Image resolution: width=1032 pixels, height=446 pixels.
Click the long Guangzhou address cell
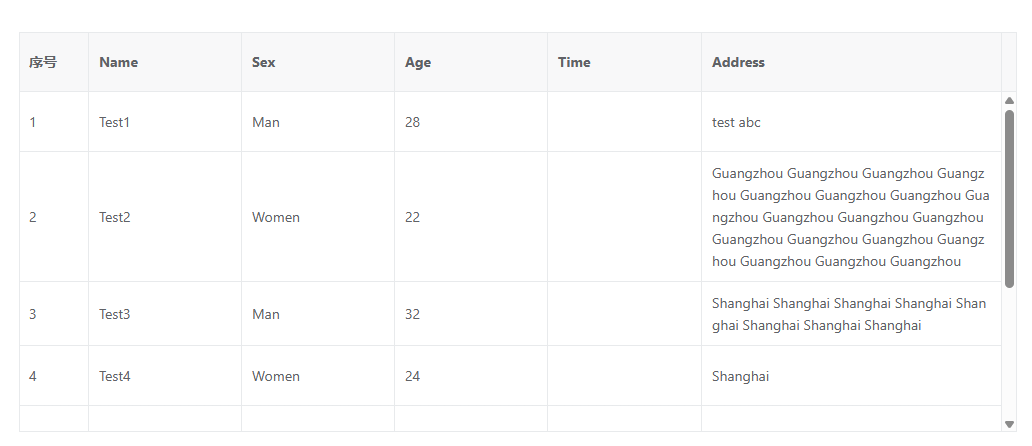(x=848, y=217)
